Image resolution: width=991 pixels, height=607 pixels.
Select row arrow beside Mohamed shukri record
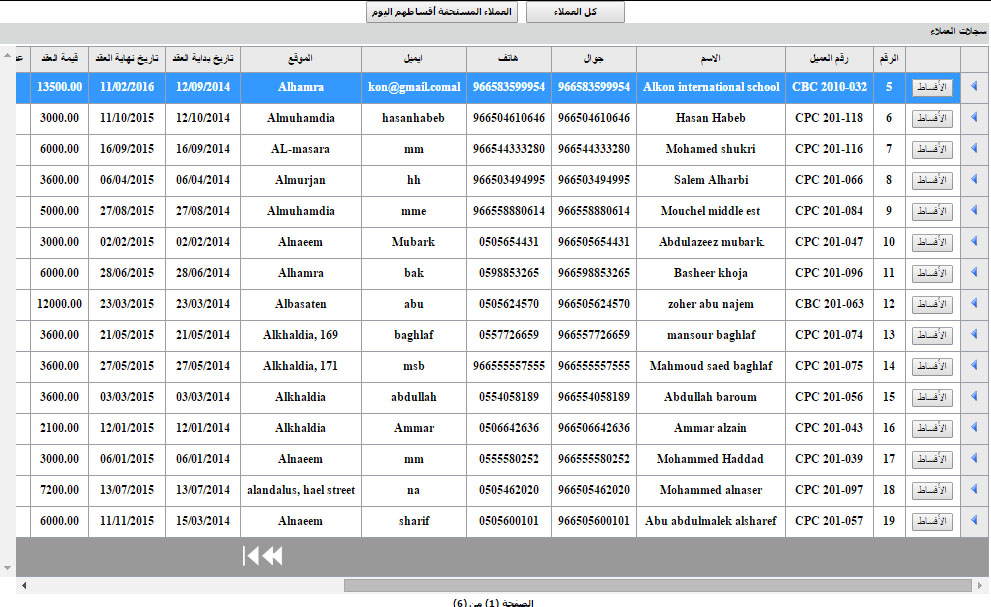974,149
